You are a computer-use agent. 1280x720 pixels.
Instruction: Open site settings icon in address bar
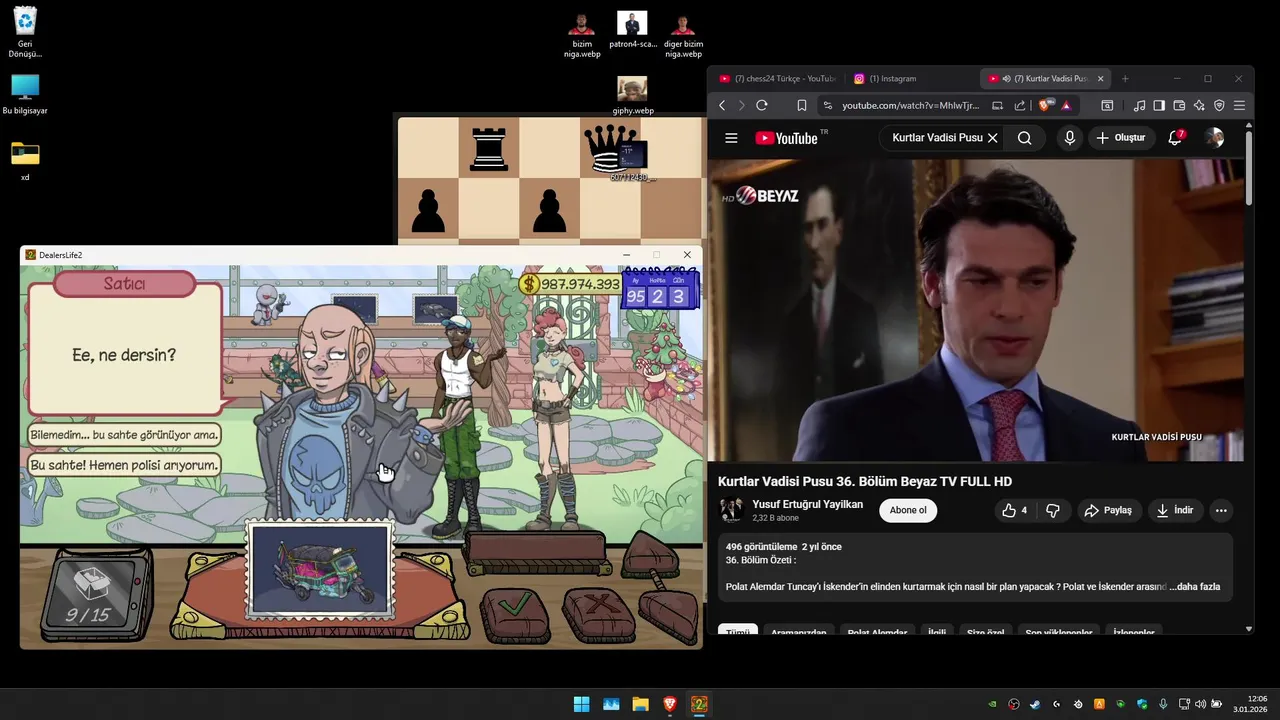click(x=827, y=105)
